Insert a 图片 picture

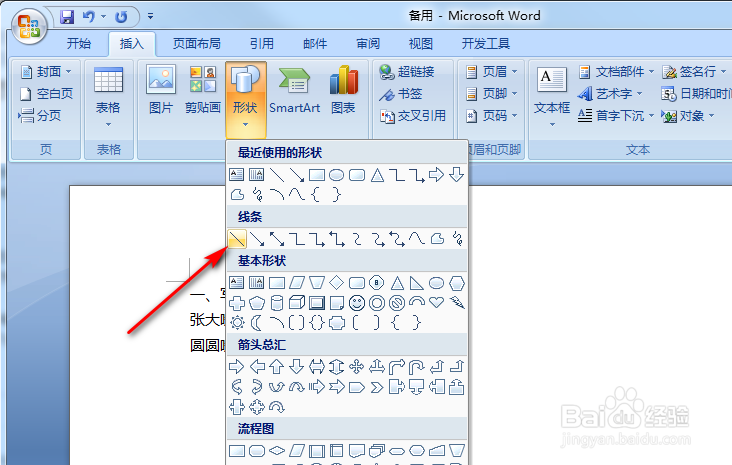(161, 90)
